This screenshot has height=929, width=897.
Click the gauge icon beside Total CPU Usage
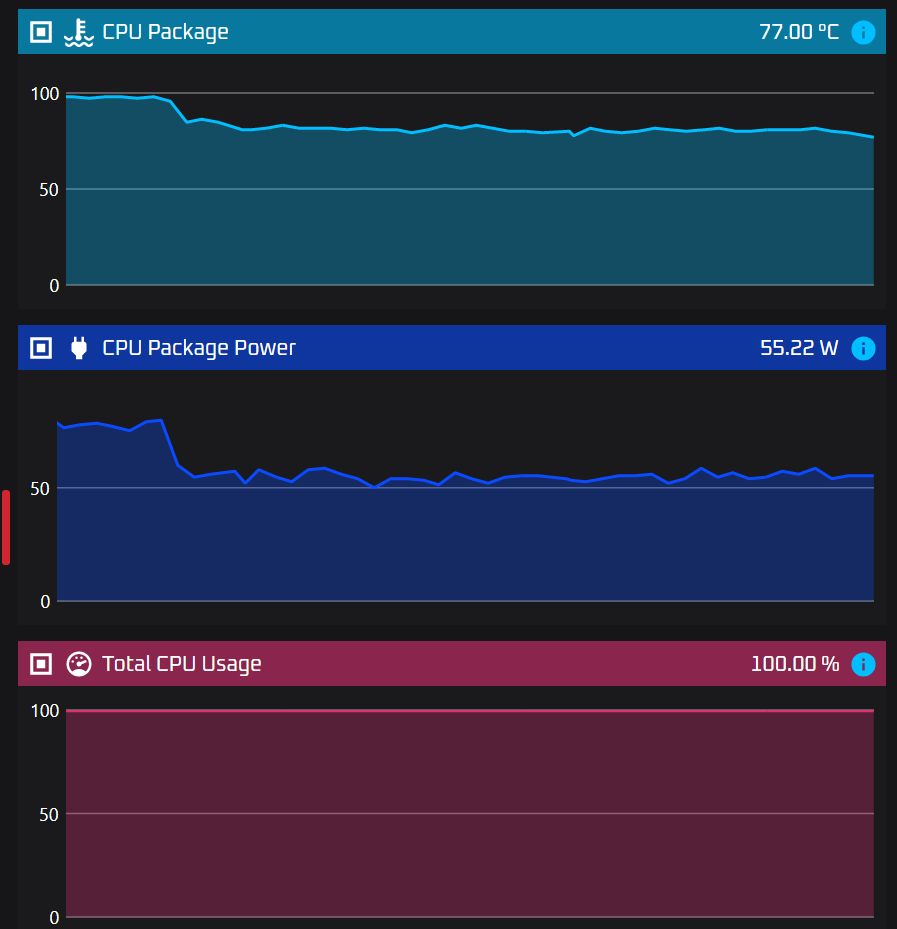(78, 664)
